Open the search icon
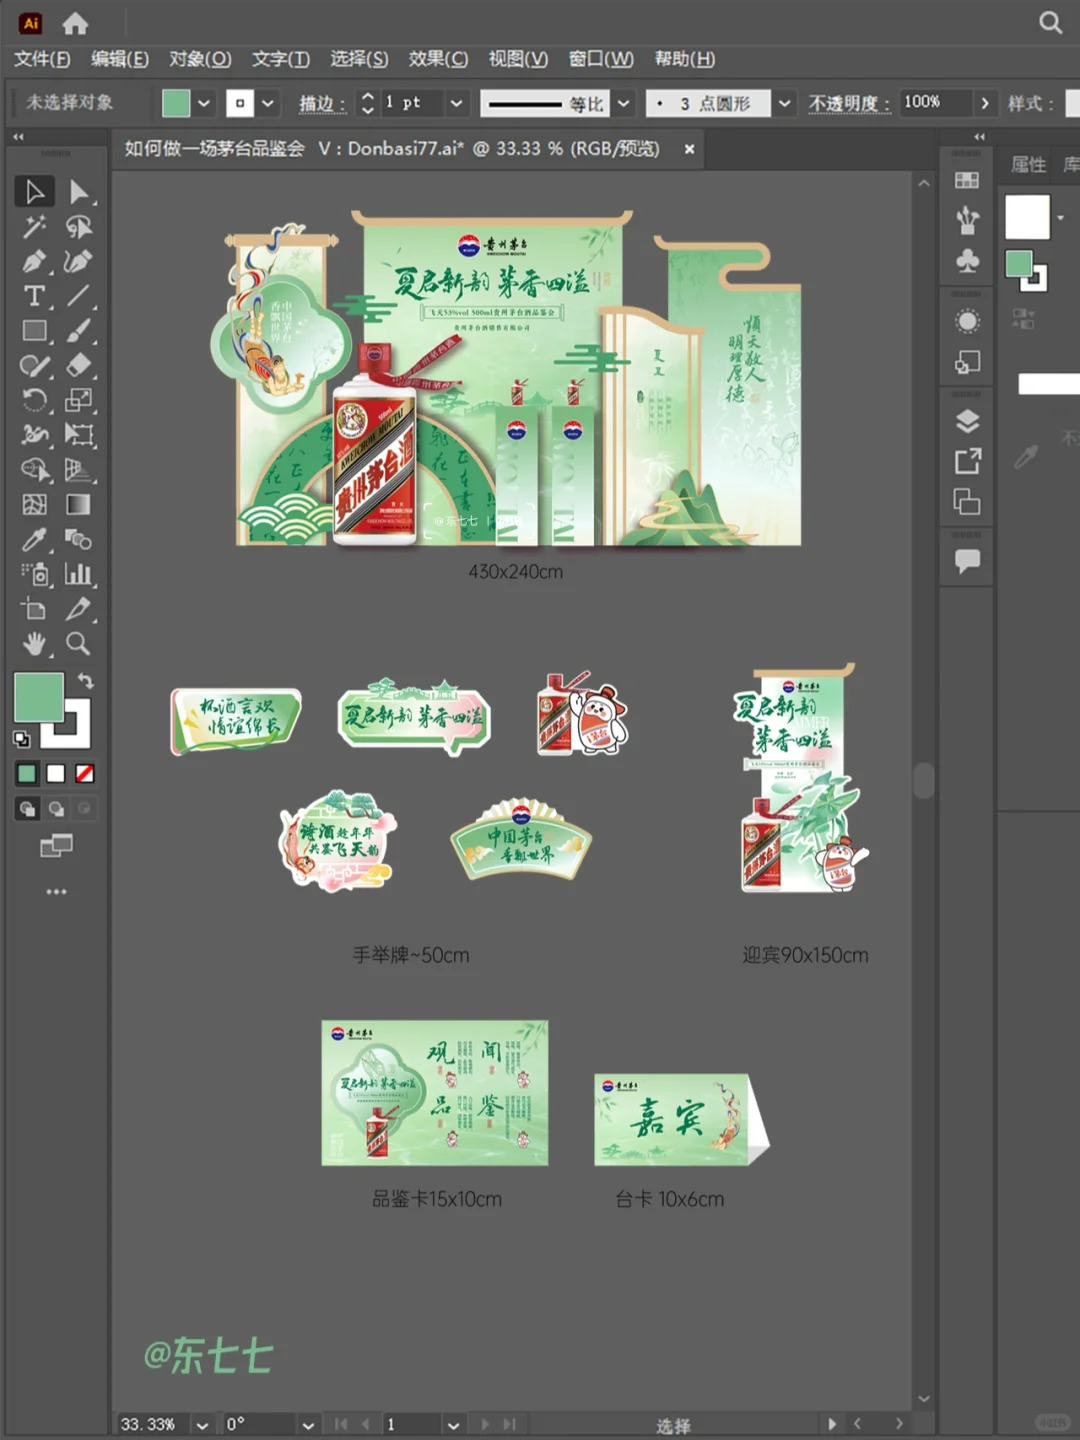This screenshot has height=1440, width=1080. tap(1050, 22)
